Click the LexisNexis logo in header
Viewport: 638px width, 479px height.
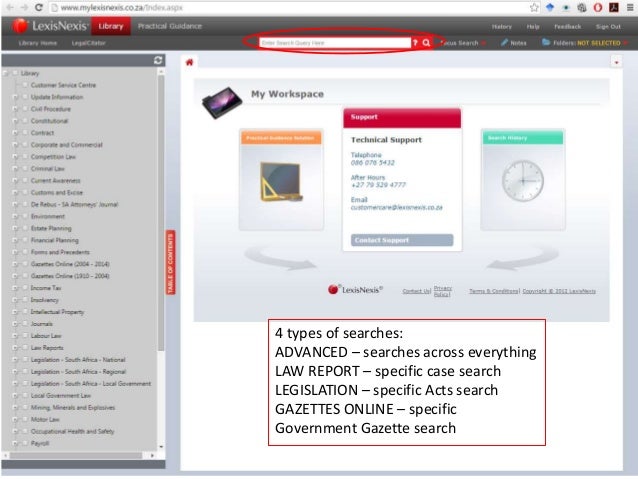coord(50,26)
